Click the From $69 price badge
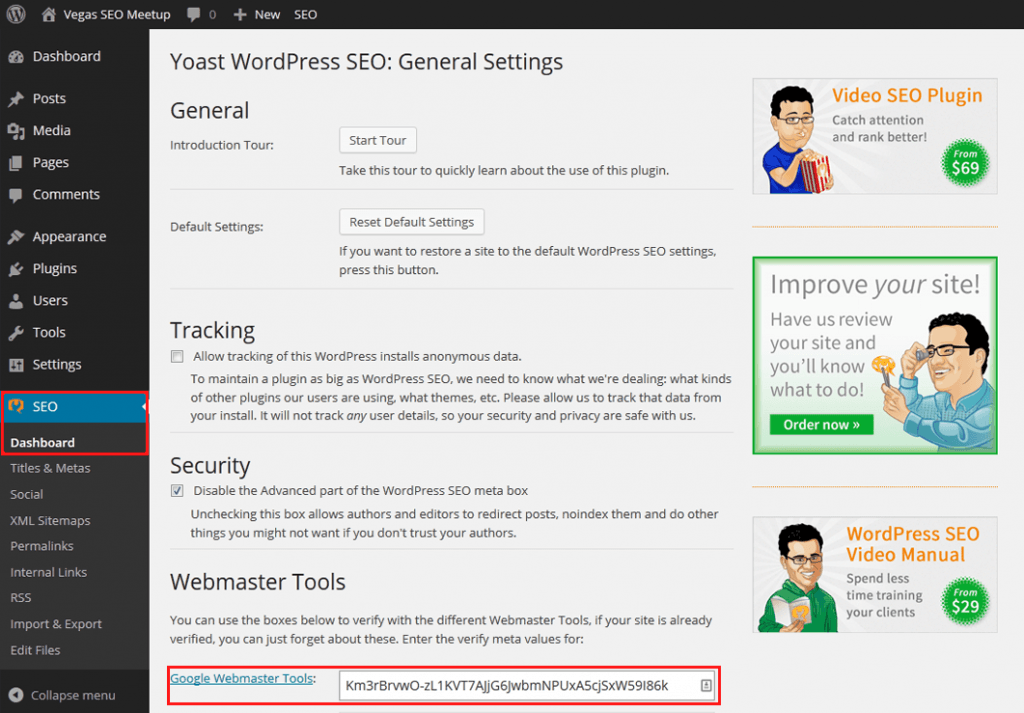This screenshot has width=1024, height=713. [x=965, y=163]
